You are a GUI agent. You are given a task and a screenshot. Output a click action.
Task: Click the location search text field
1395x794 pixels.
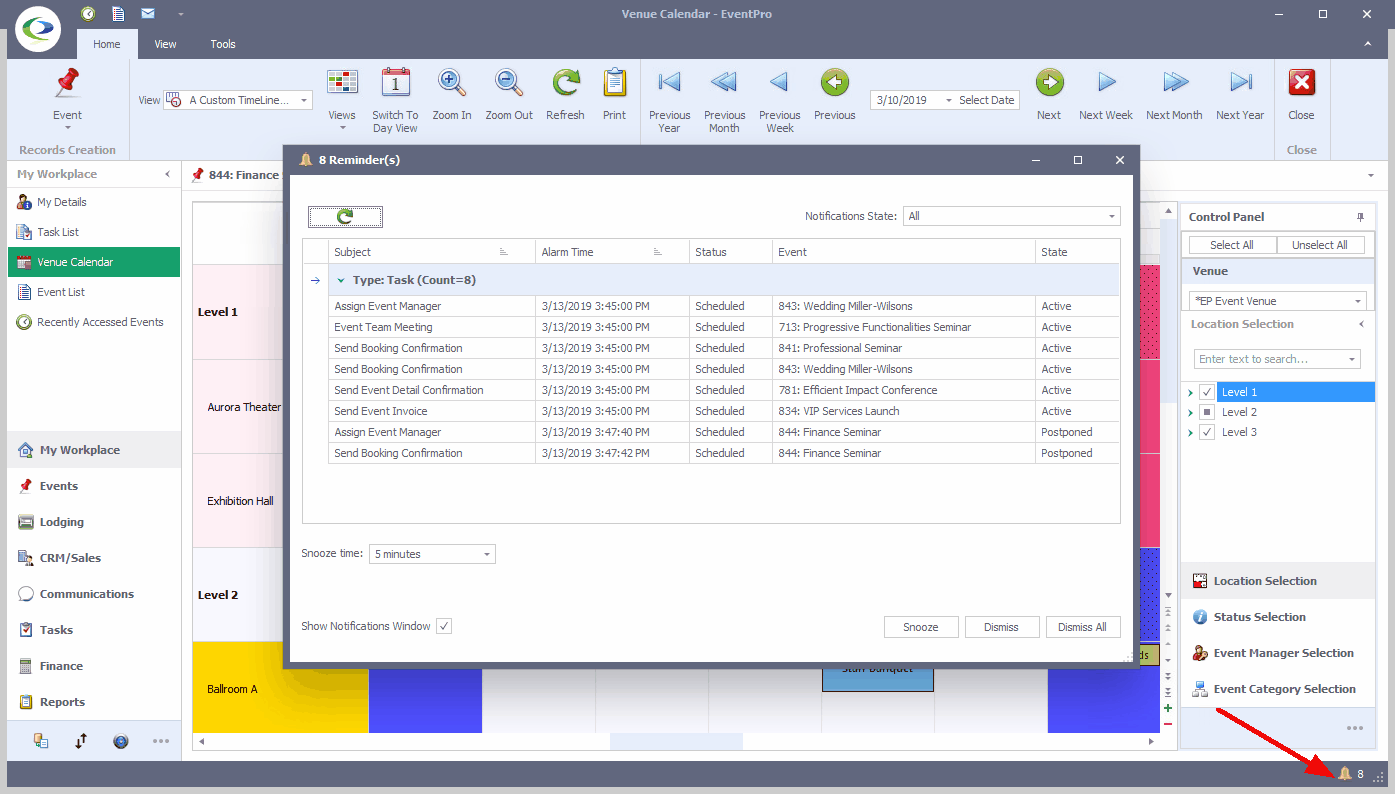point(1270,359)
